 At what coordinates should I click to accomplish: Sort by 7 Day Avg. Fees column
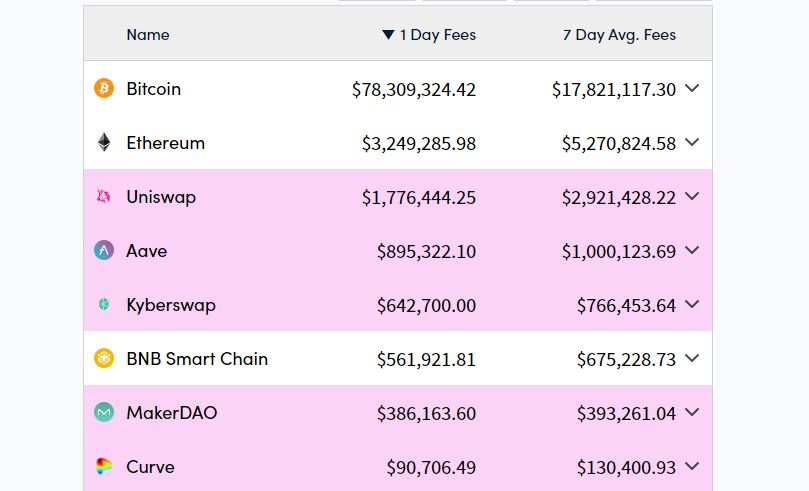[x=619, y=35]
